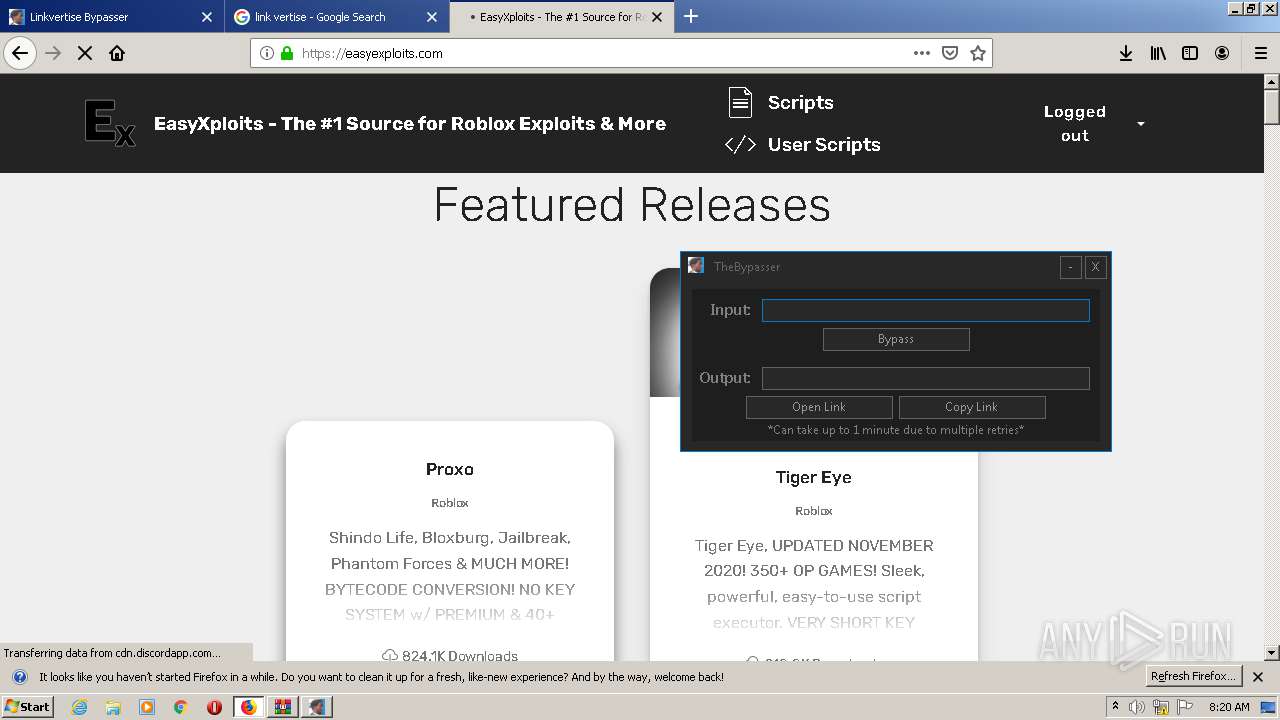Image resolution: width=1280 pixels, height=720 pixels.
Task: Open a new browser tab
Action: coord(691,16)
